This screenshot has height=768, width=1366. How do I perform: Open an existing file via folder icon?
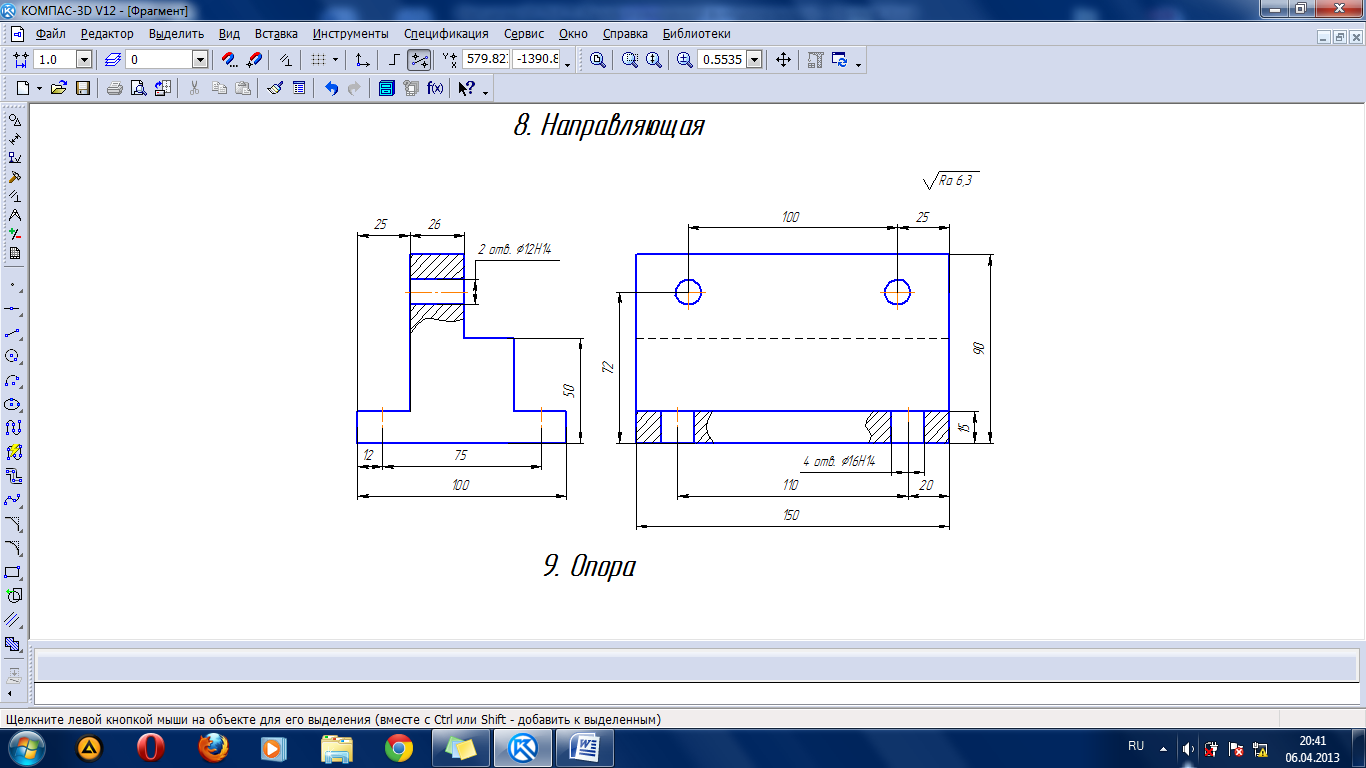pyautogui.click(x=58, y=88)
